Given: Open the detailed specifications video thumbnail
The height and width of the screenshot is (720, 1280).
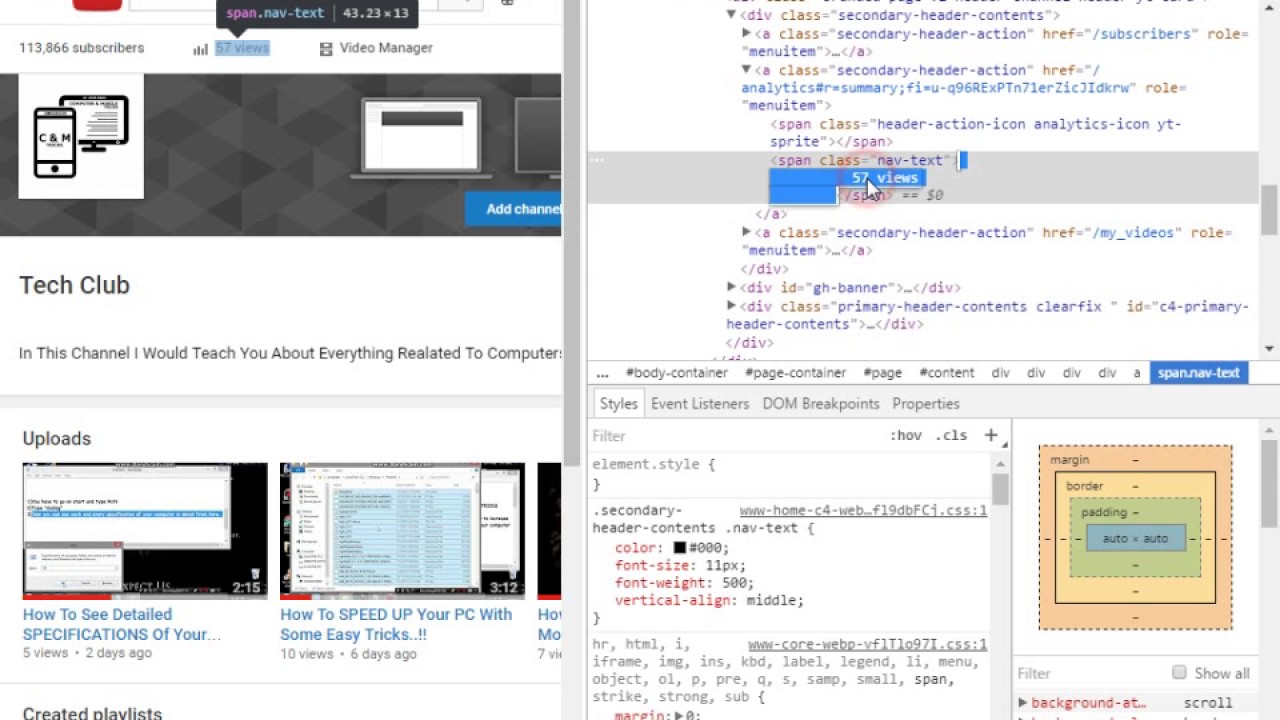Looking at the screenshot, I should pyautogui.click(x=145, y=530).
